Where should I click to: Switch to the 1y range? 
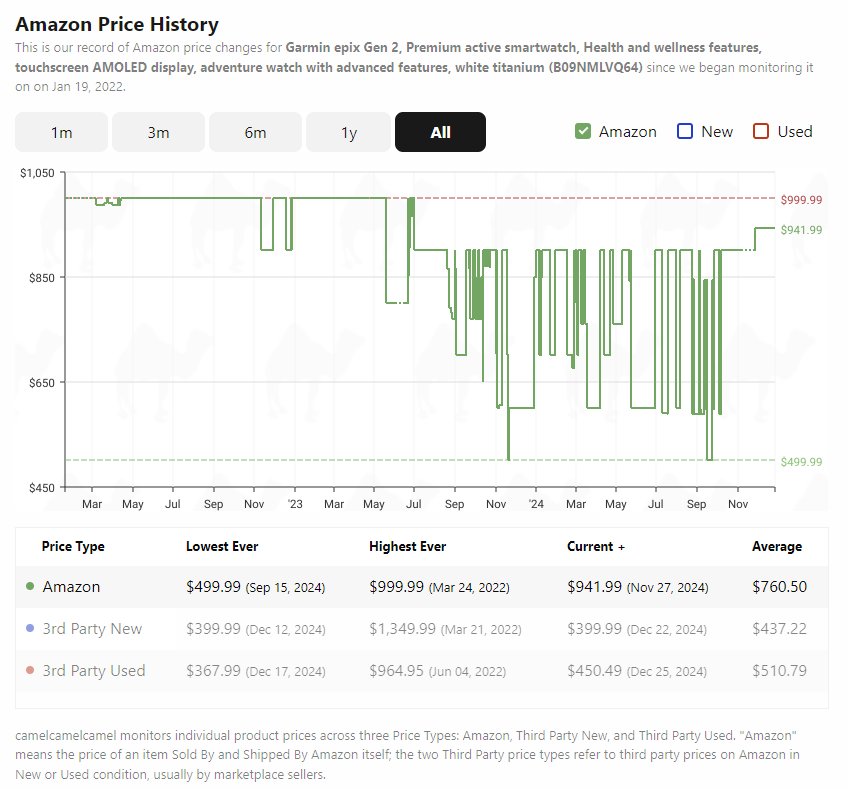[x=349, y=132]
